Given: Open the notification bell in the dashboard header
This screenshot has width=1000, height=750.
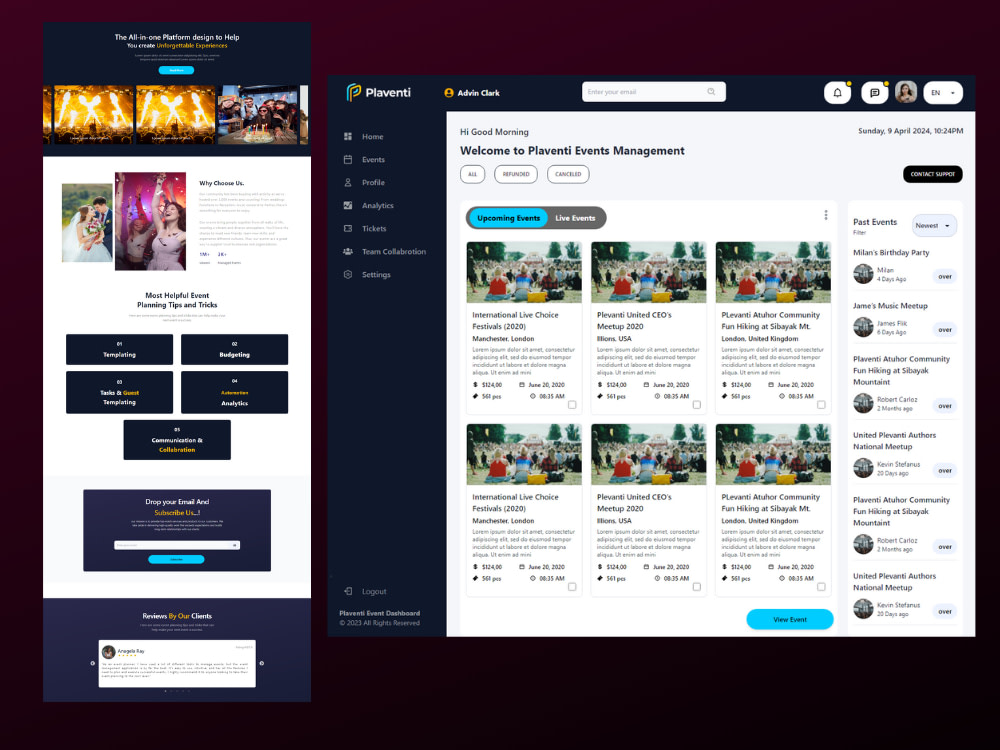Looking at the screenshot, I should (837, 92).
